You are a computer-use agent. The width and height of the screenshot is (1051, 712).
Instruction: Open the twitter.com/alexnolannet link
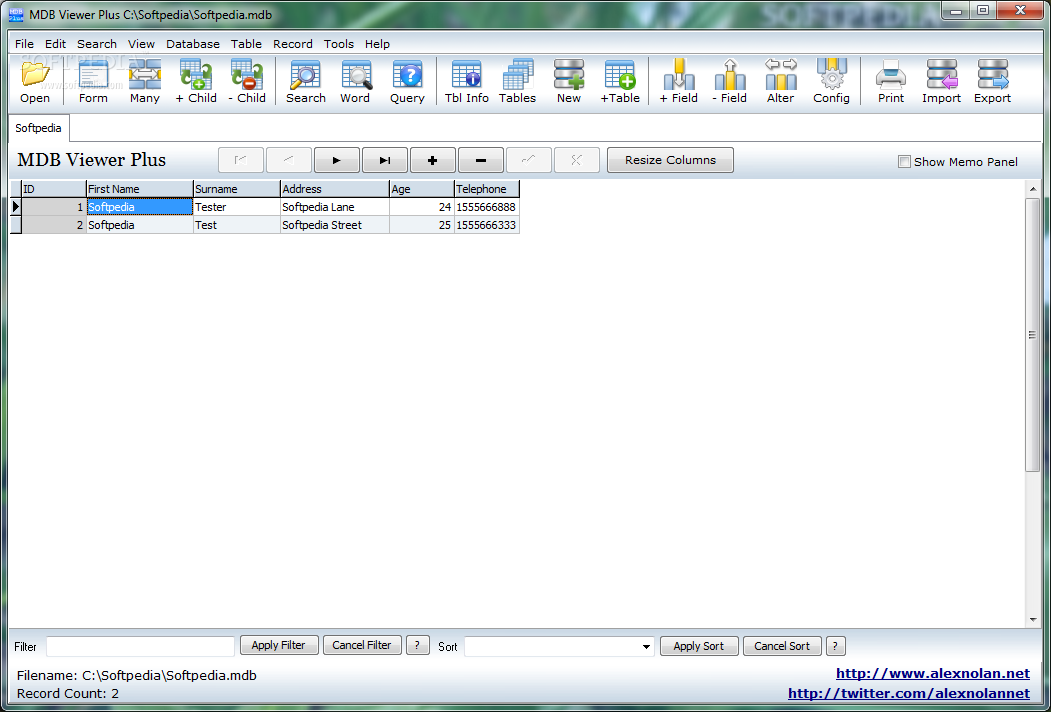coord(909,694)
